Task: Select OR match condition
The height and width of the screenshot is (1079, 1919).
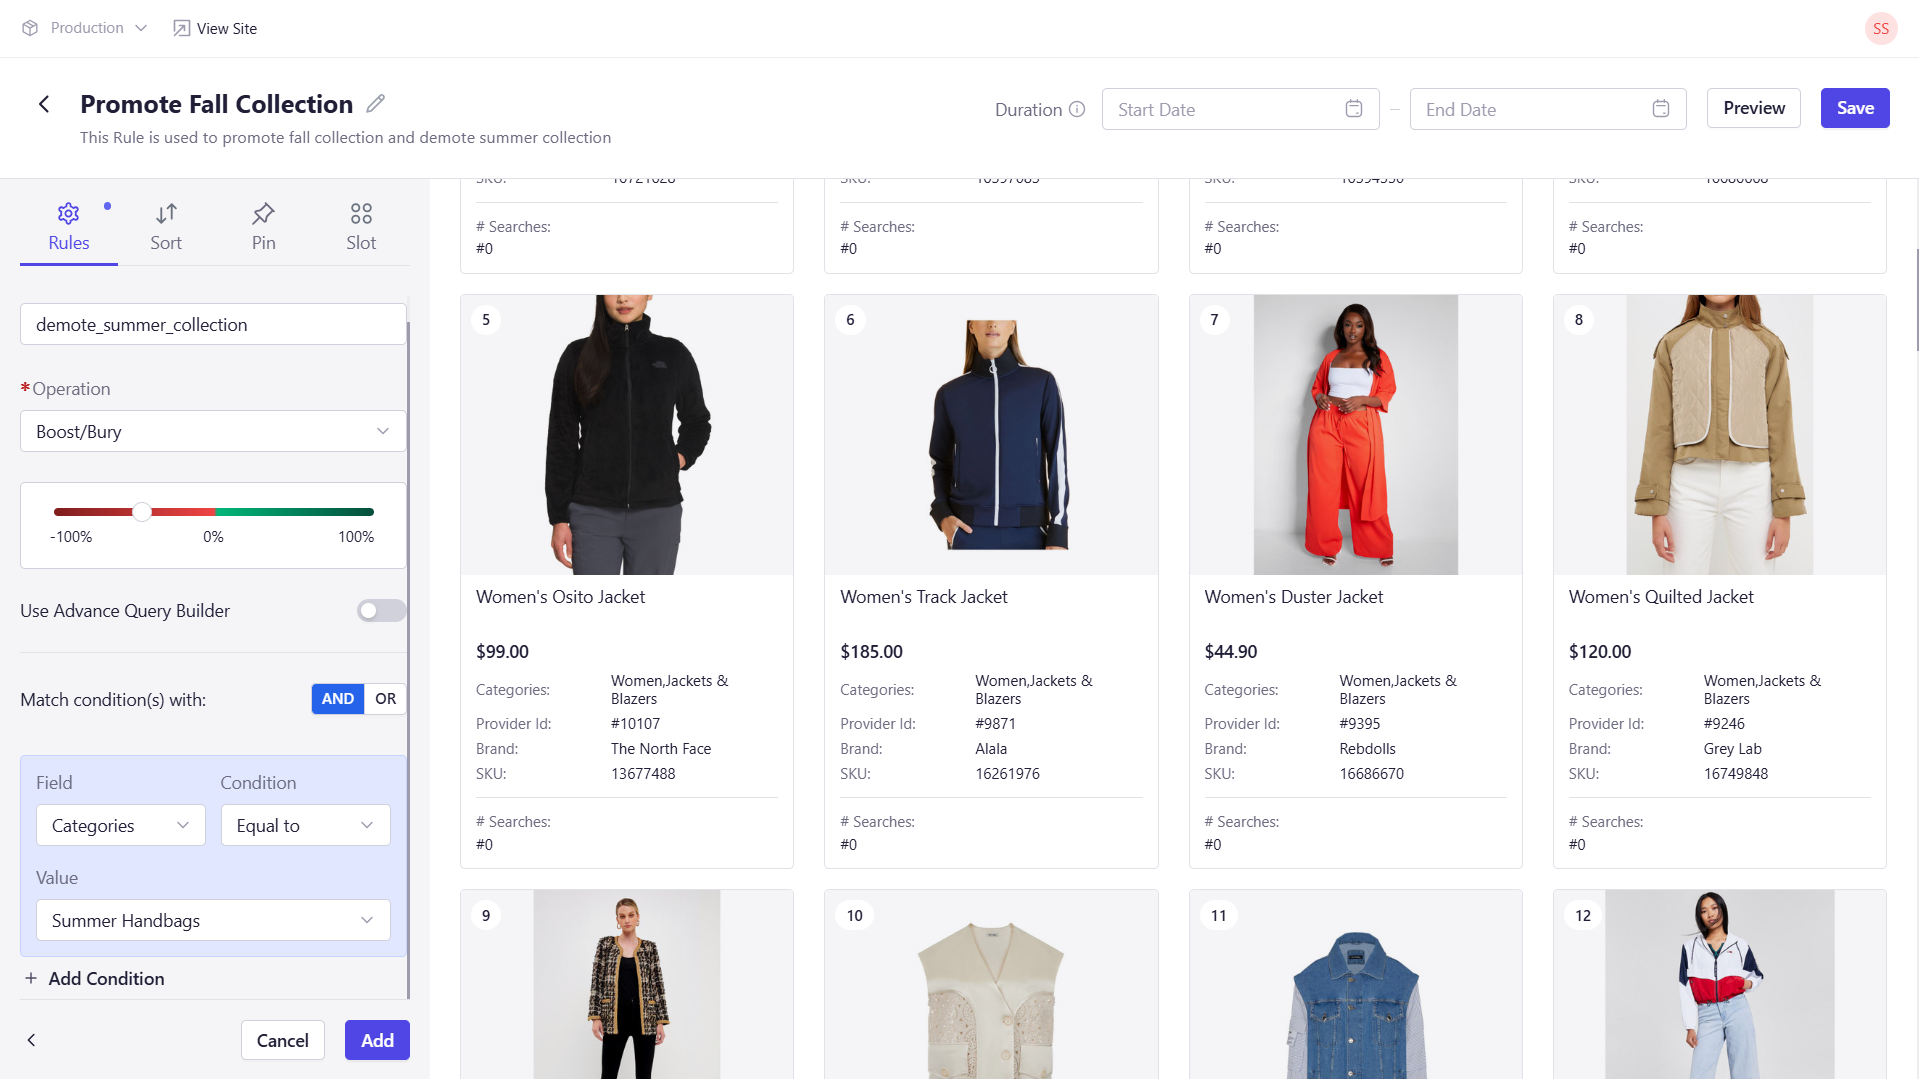Action: [x=385, y=699]
